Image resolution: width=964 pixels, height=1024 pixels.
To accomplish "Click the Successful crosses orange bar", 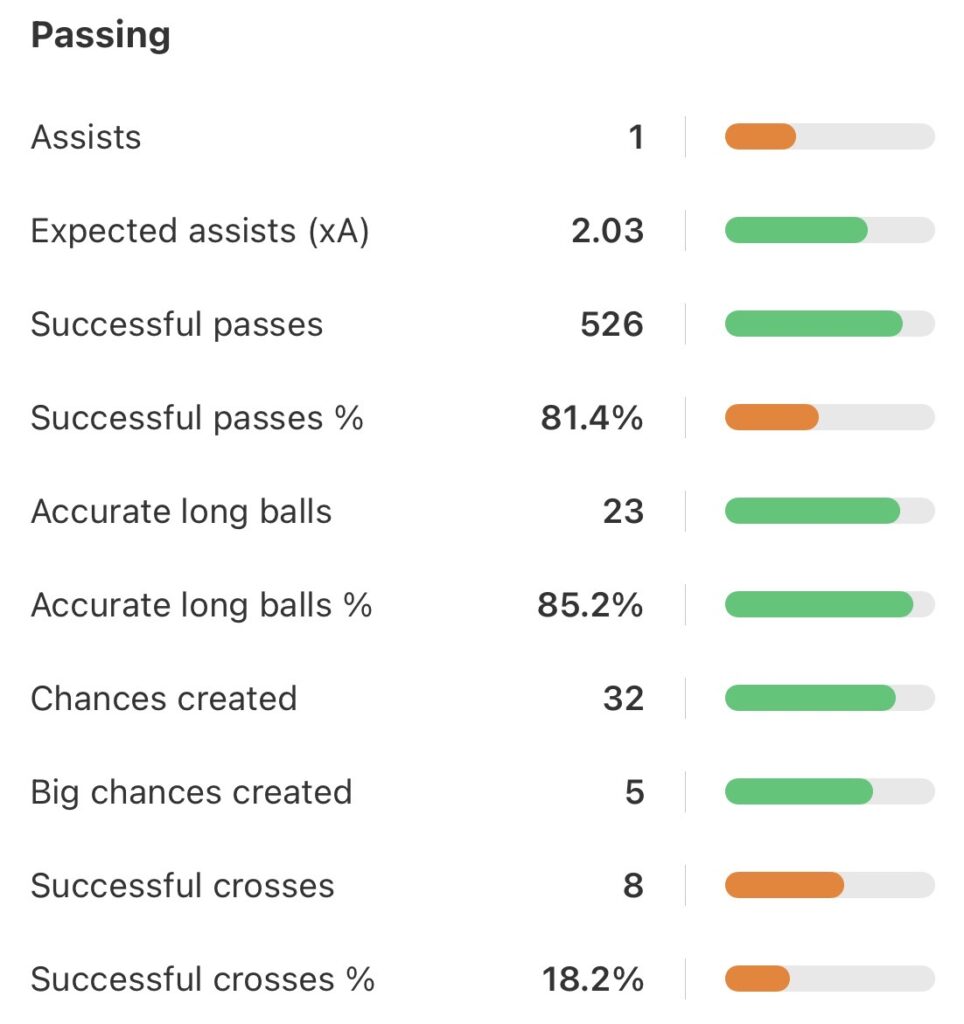I will 784,885.
